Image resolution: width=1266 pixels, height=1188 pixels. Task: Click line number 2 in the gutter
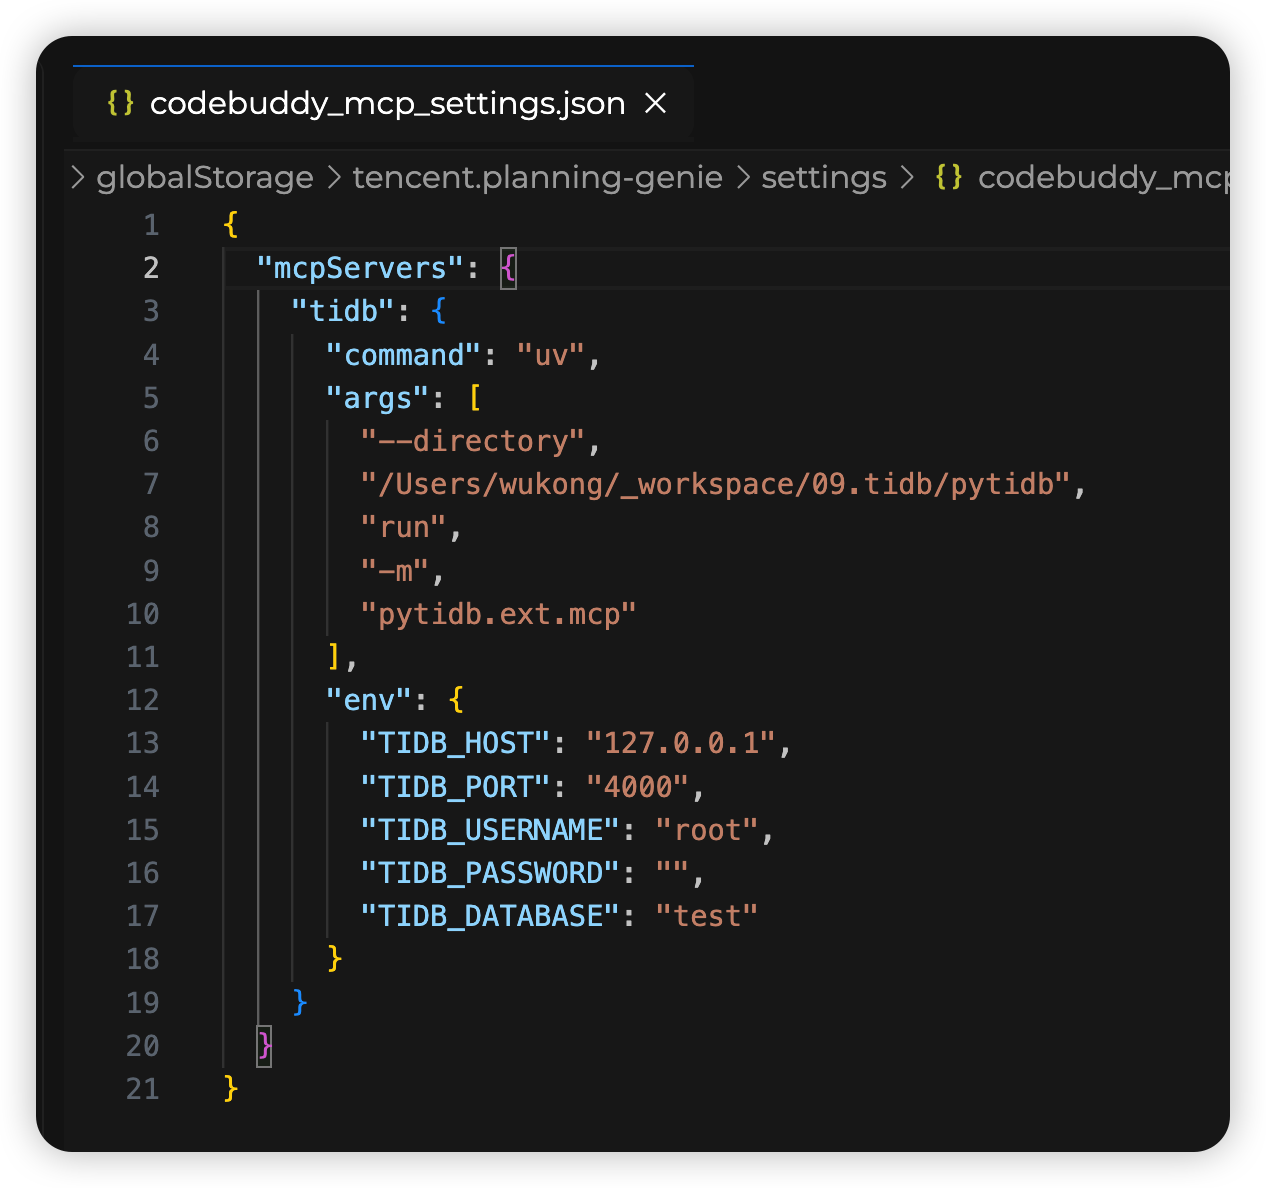pyautogui.click(x=151, y=268)
